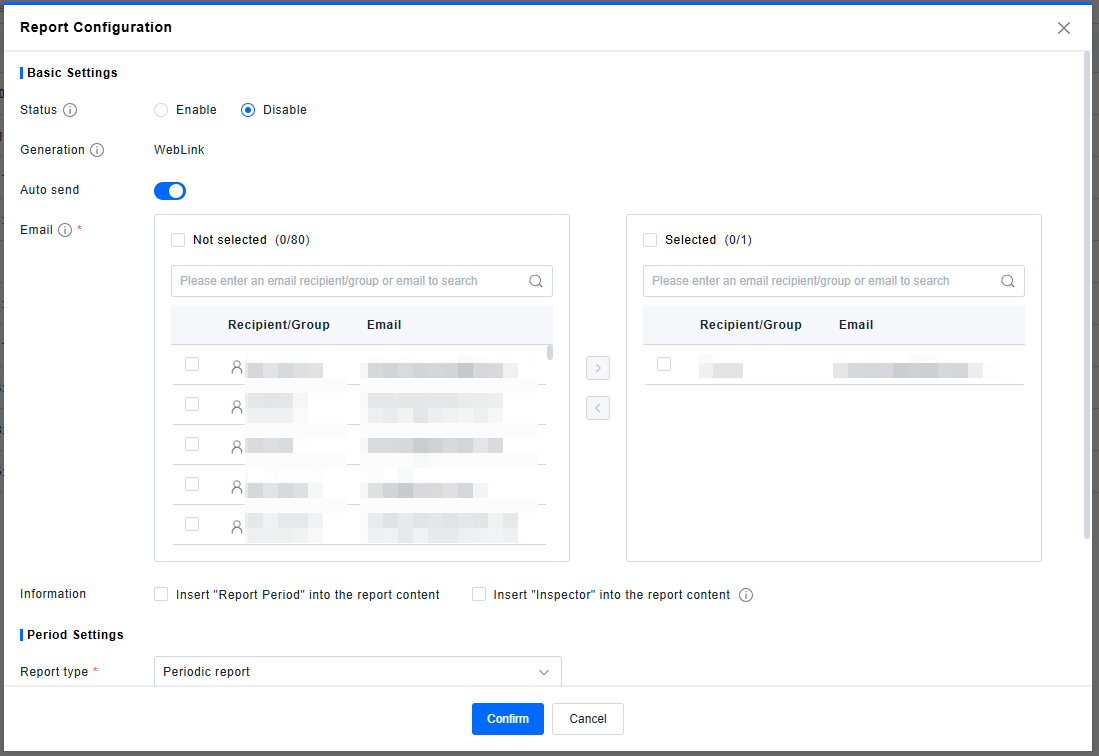Click the info icon next to Status
This screenshot has height=756, width=1099.
coord(70,110)
